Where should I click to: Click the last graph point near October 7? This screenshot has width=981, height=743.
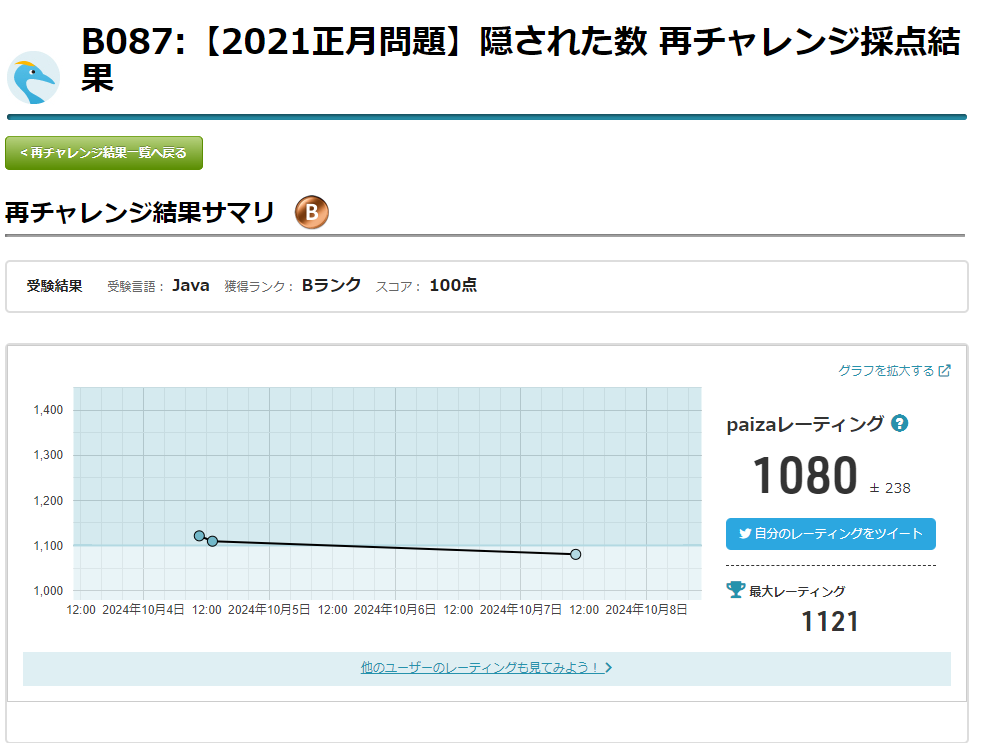pos(576,554)
